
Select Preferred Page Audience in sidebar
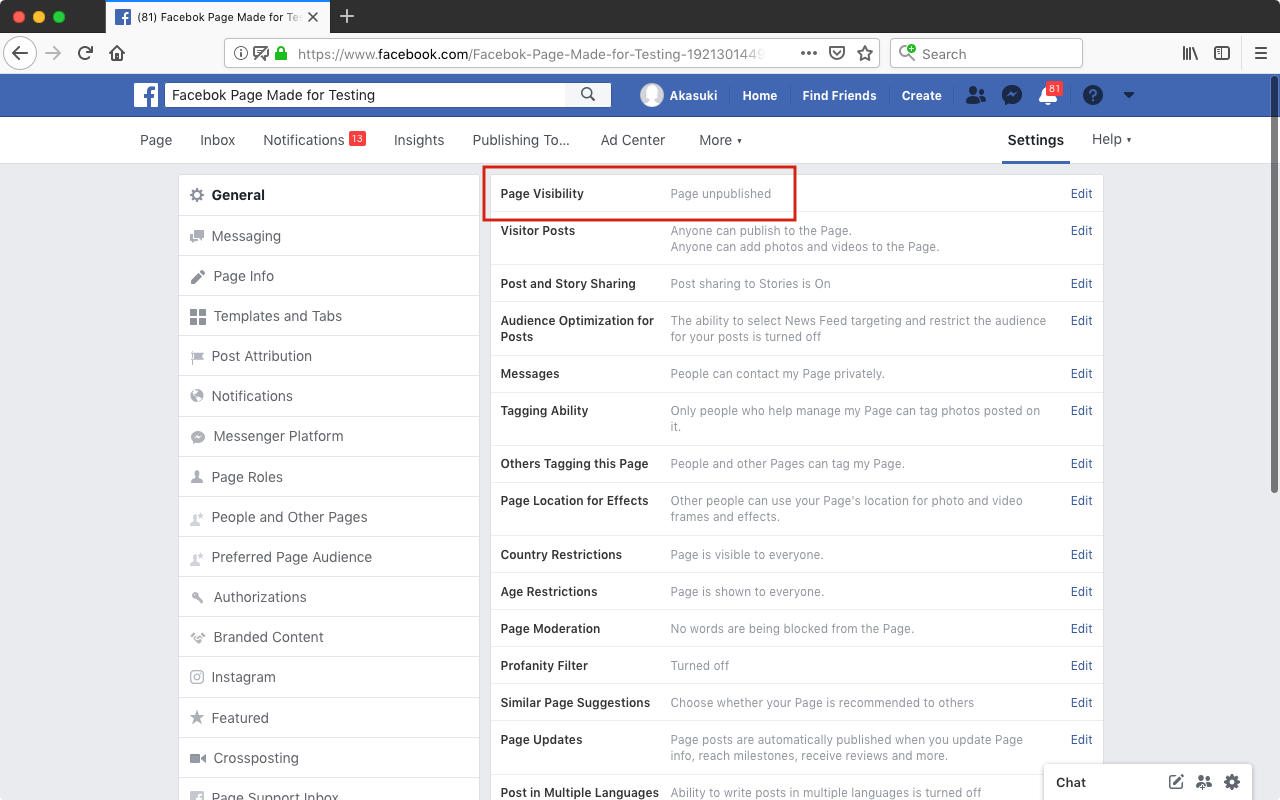tap(329, 557)
